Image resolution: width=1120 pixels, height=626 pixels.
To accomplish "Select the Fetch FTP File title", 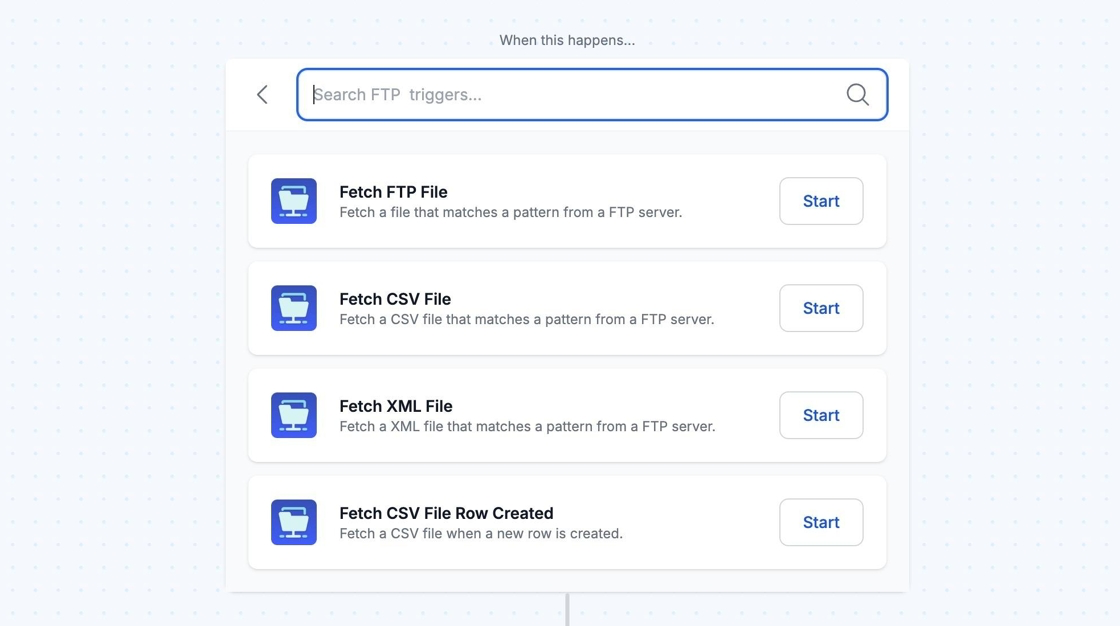I will pyautogui.click(x=393, y=192).
